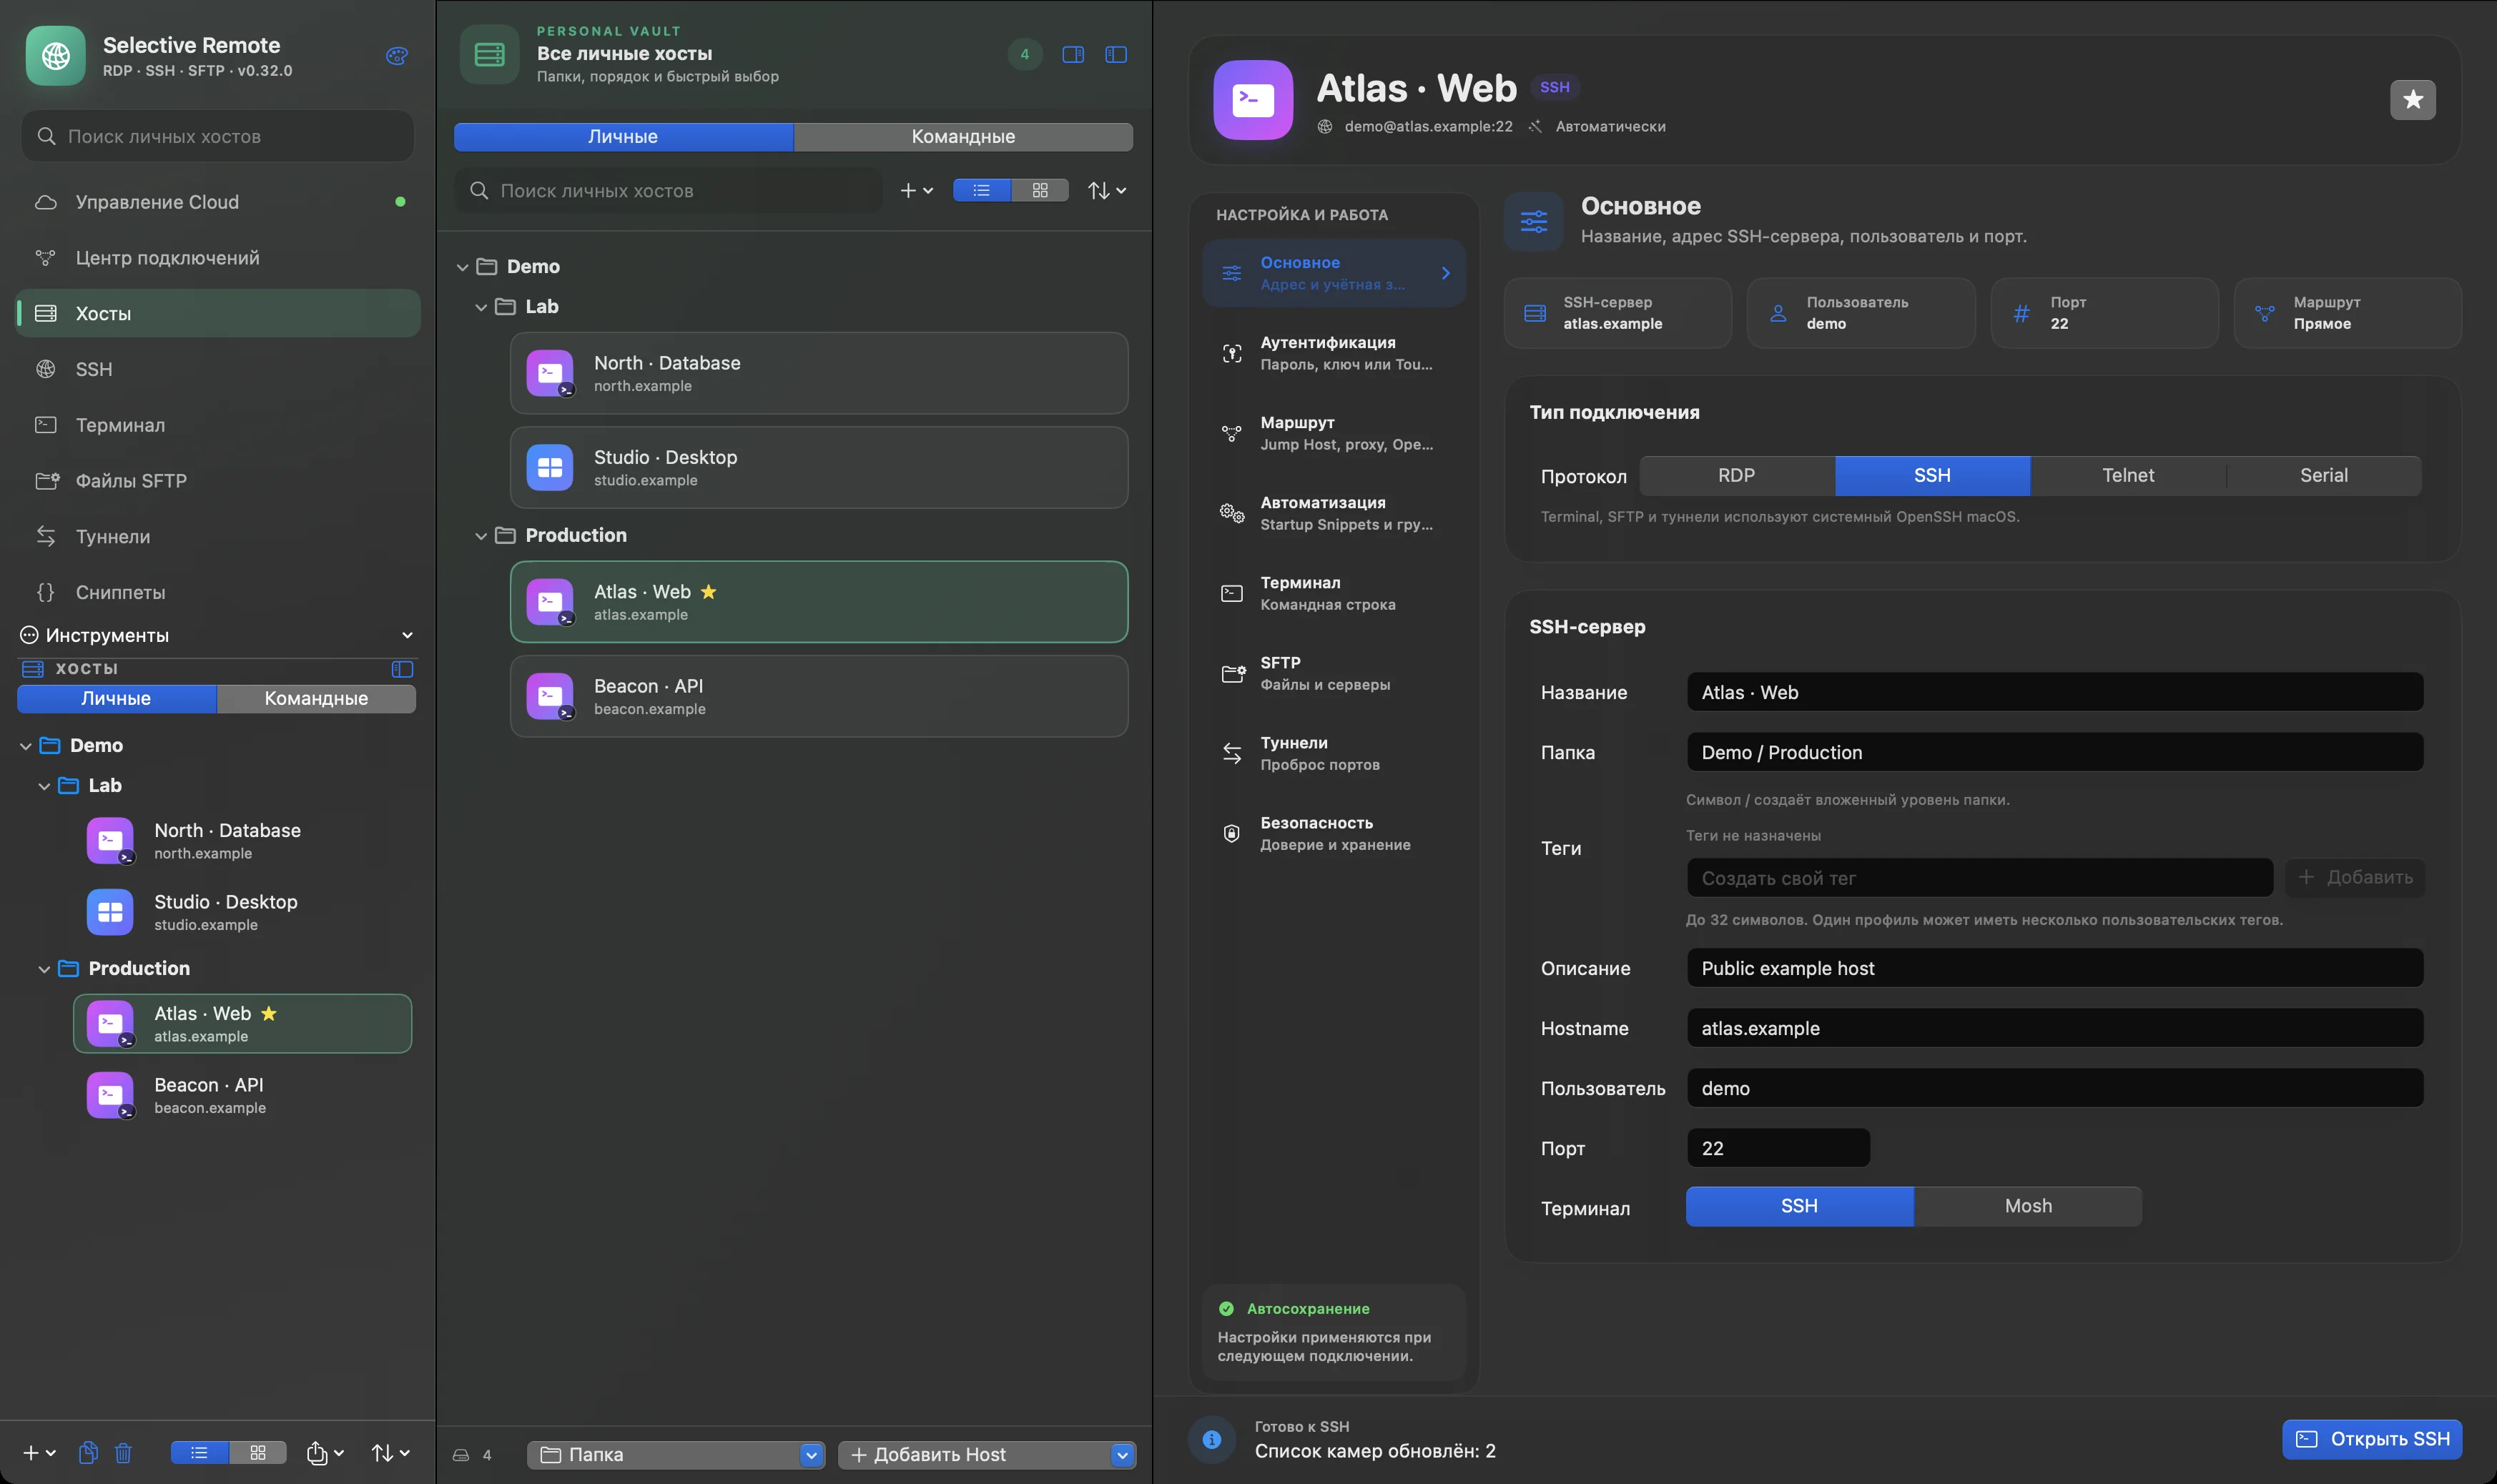Viewport: 2497px width, 1484px height.
Task: Open Аутентификация settings section
Action: click(1334, 353)
